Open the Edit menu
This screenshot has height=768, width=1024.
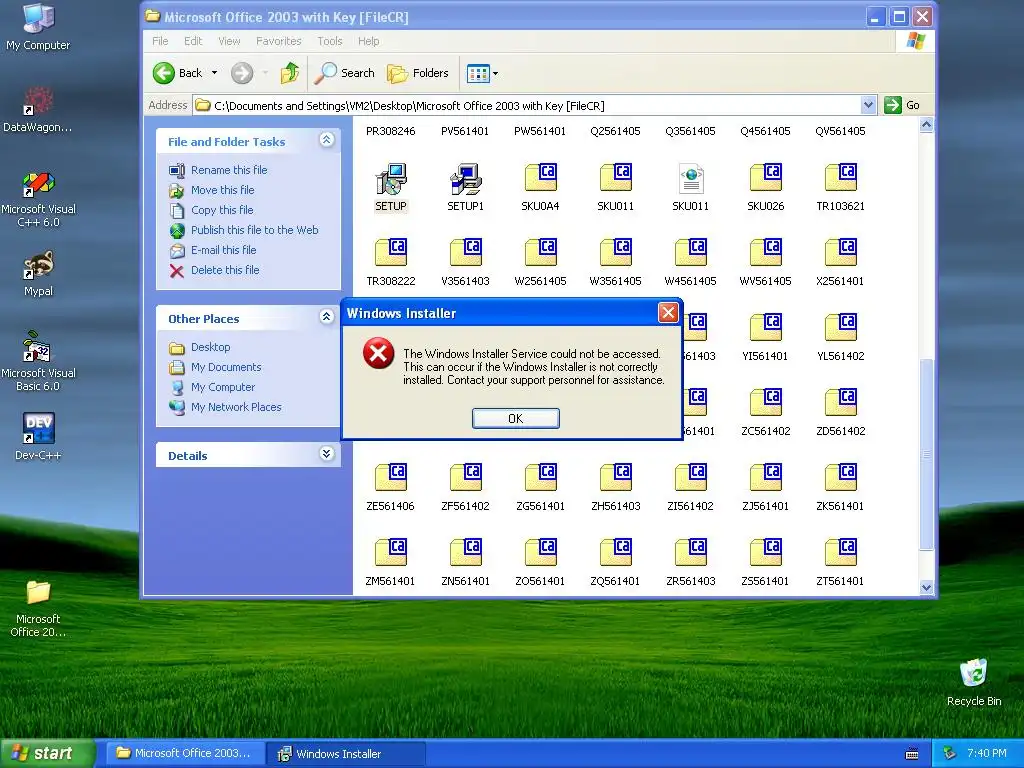[x=193, y=41]
